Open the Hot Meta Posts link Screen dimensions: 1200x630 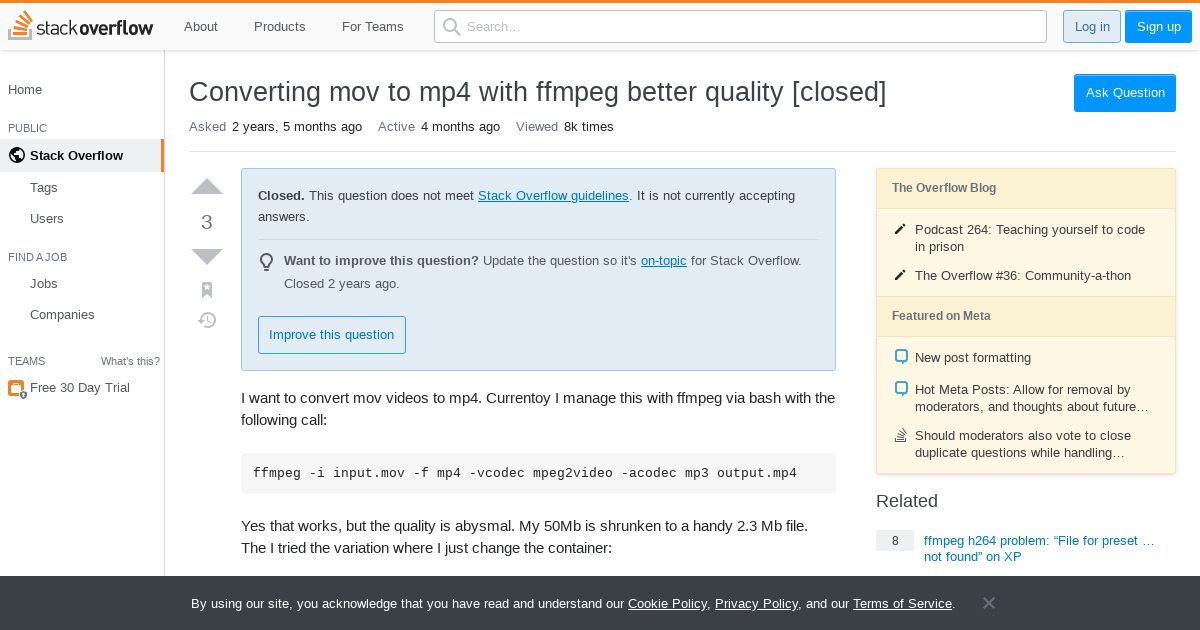pos(1032,398)
